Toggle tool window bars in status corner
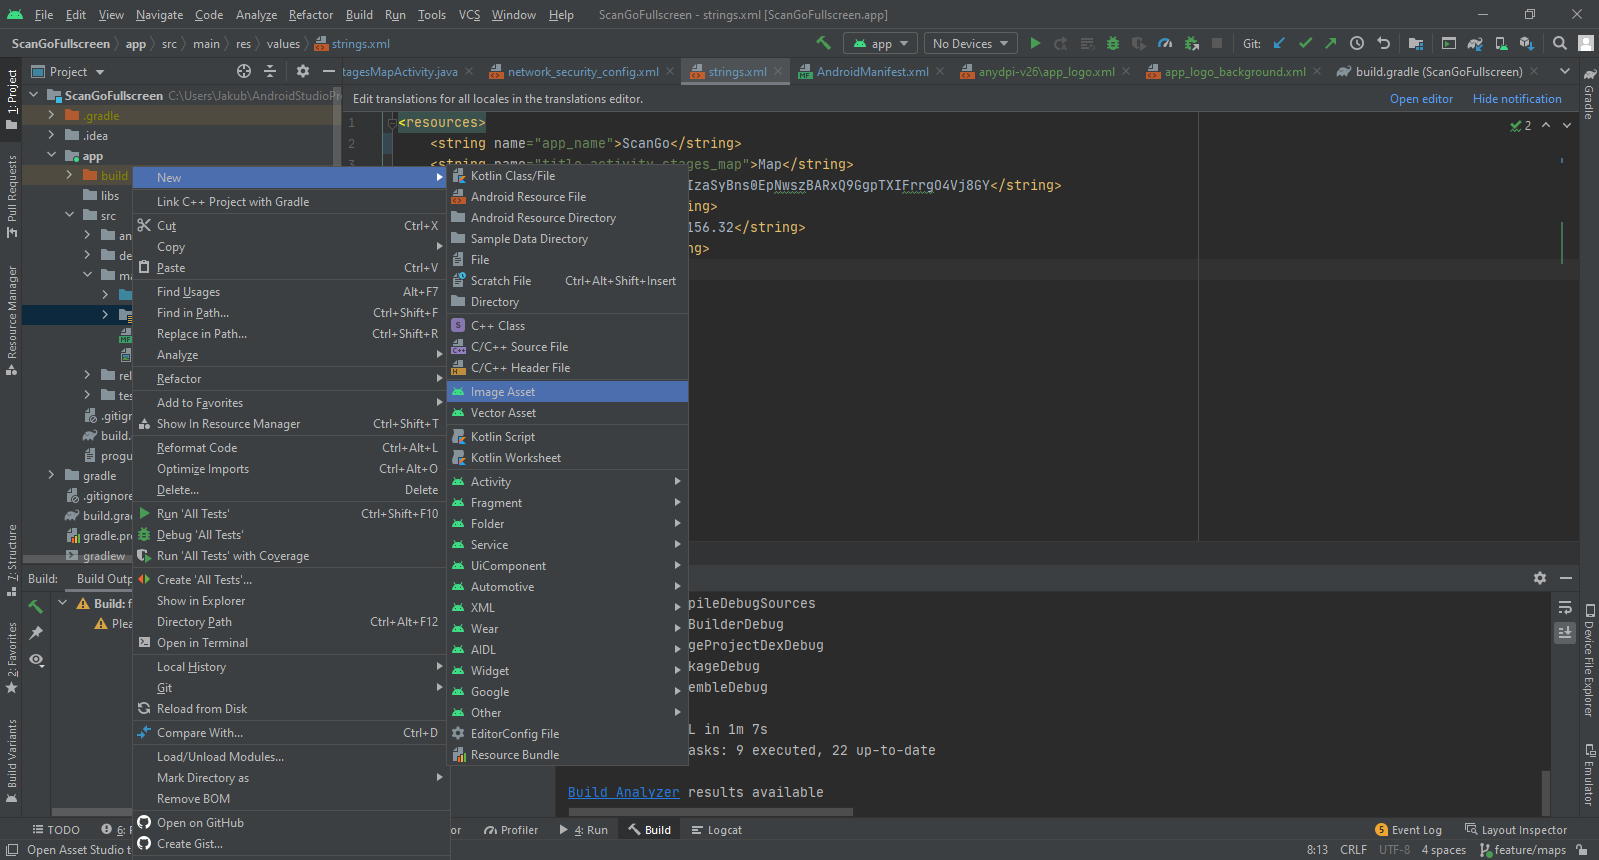This screenshot has width=1599, height=860. (12, 850)
